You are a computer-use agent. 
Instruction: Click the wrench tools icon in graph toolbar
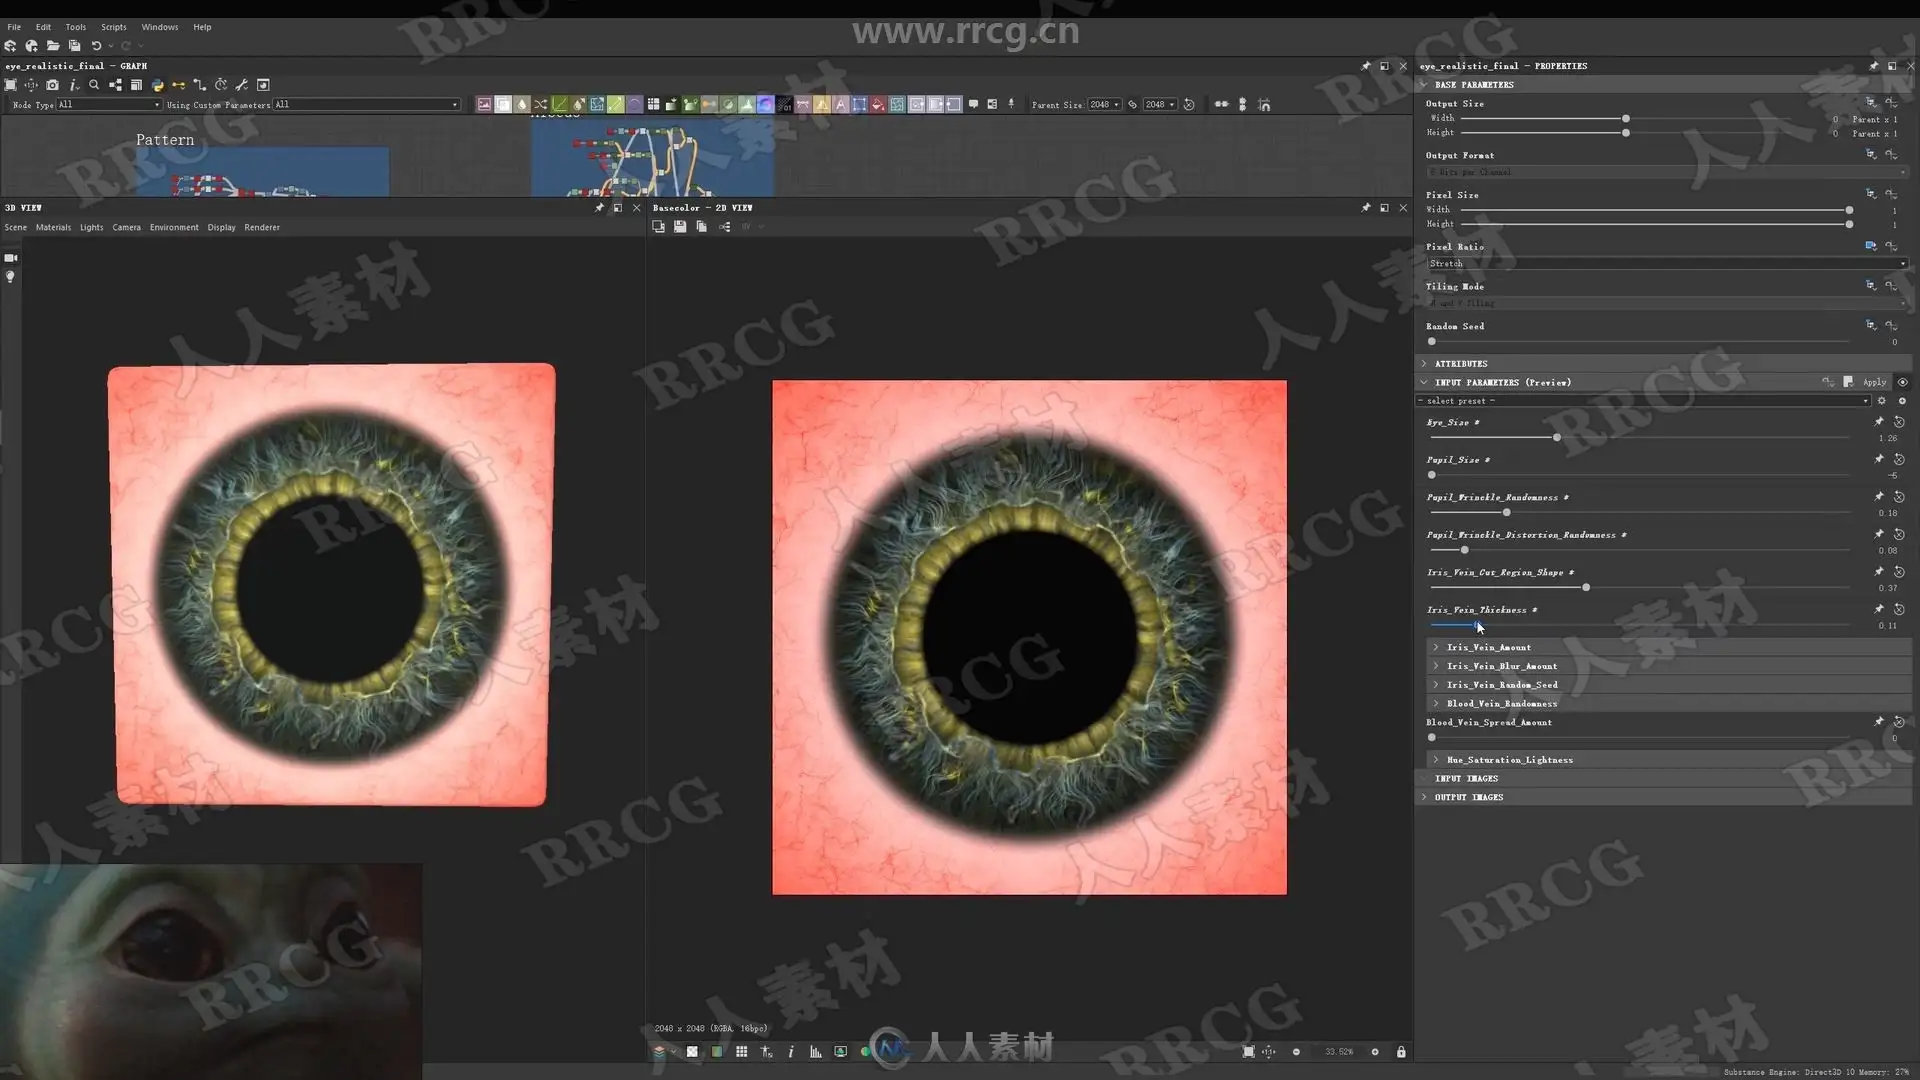pyautogui.click(x=241, y=85)
